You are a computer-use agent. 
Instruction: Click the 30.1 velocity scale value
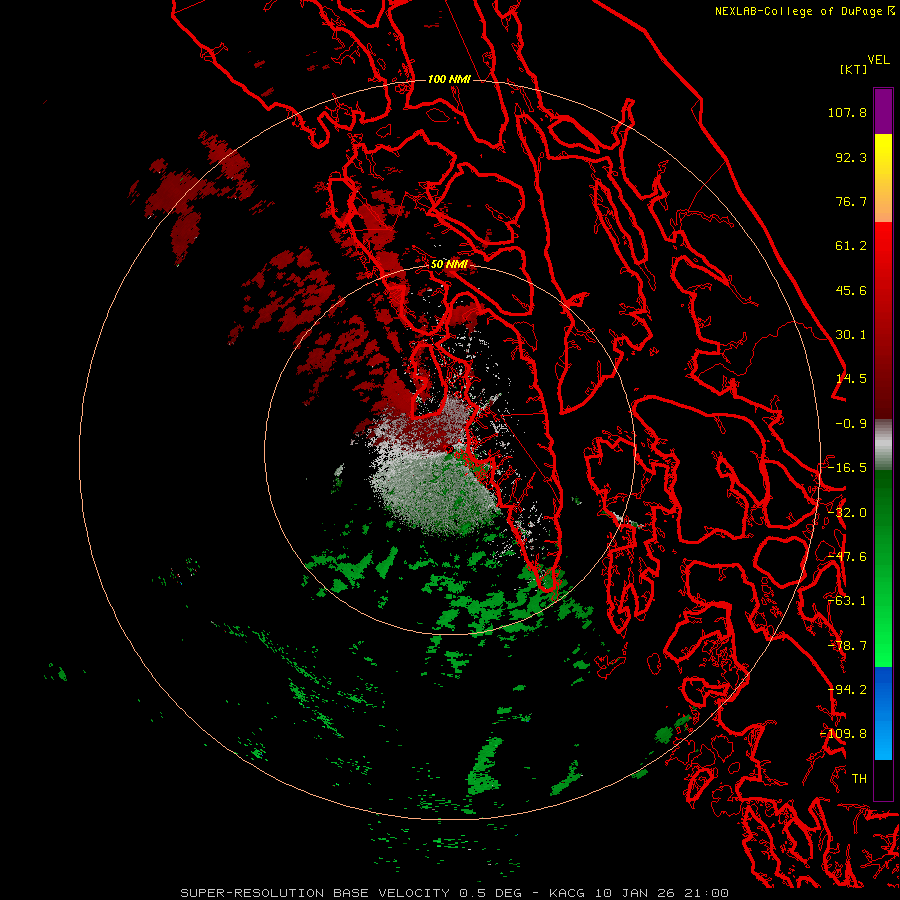[x=851, y=335]
